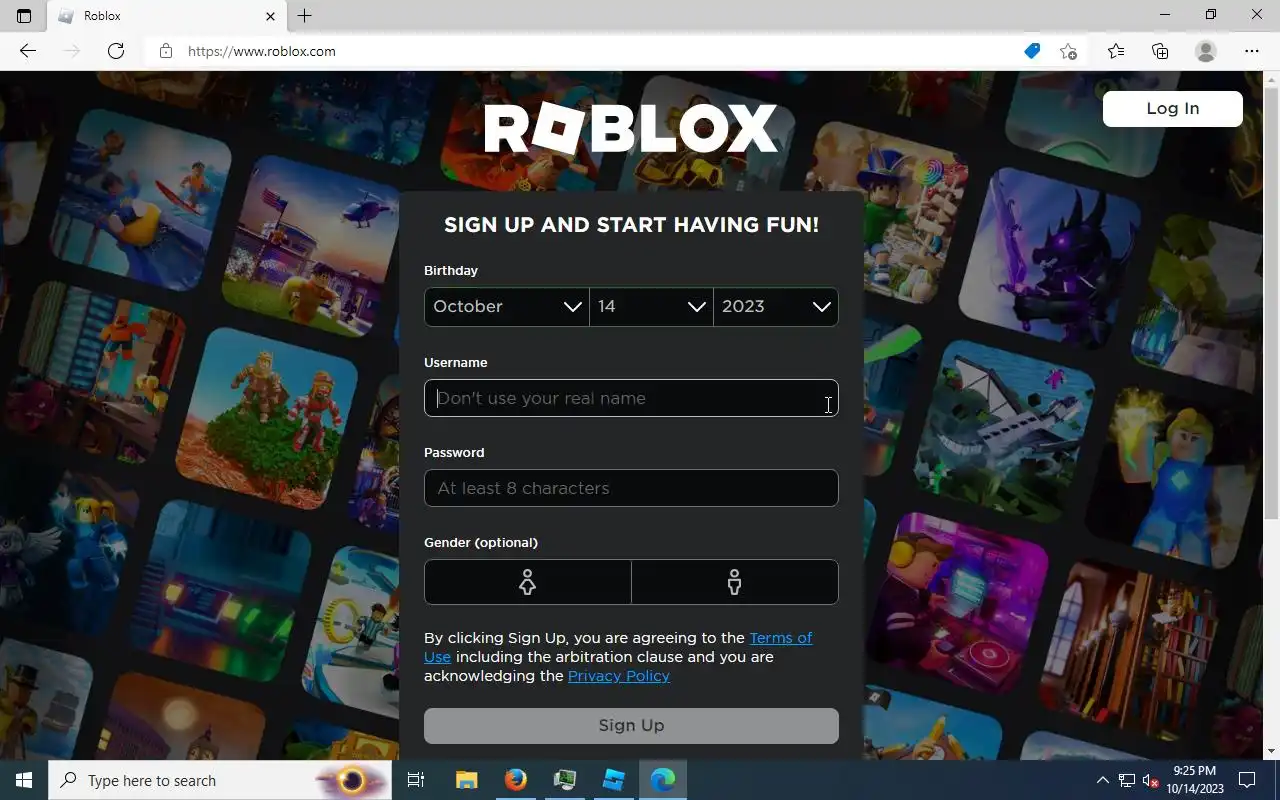Open the network status tray icon
1280x800 pixels.
[x=1127, y=780]
